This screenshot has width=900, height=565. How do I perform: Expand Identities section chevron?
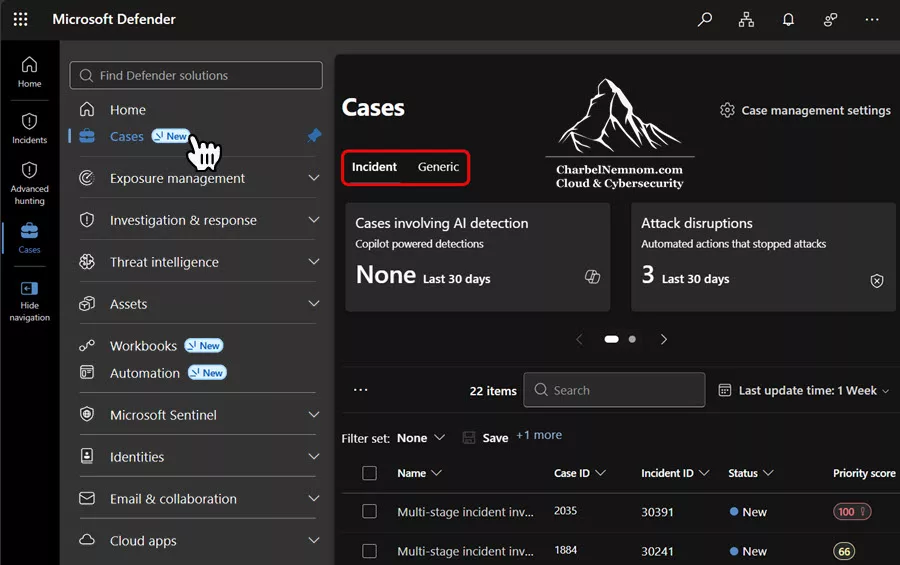[x=313, y=456]
